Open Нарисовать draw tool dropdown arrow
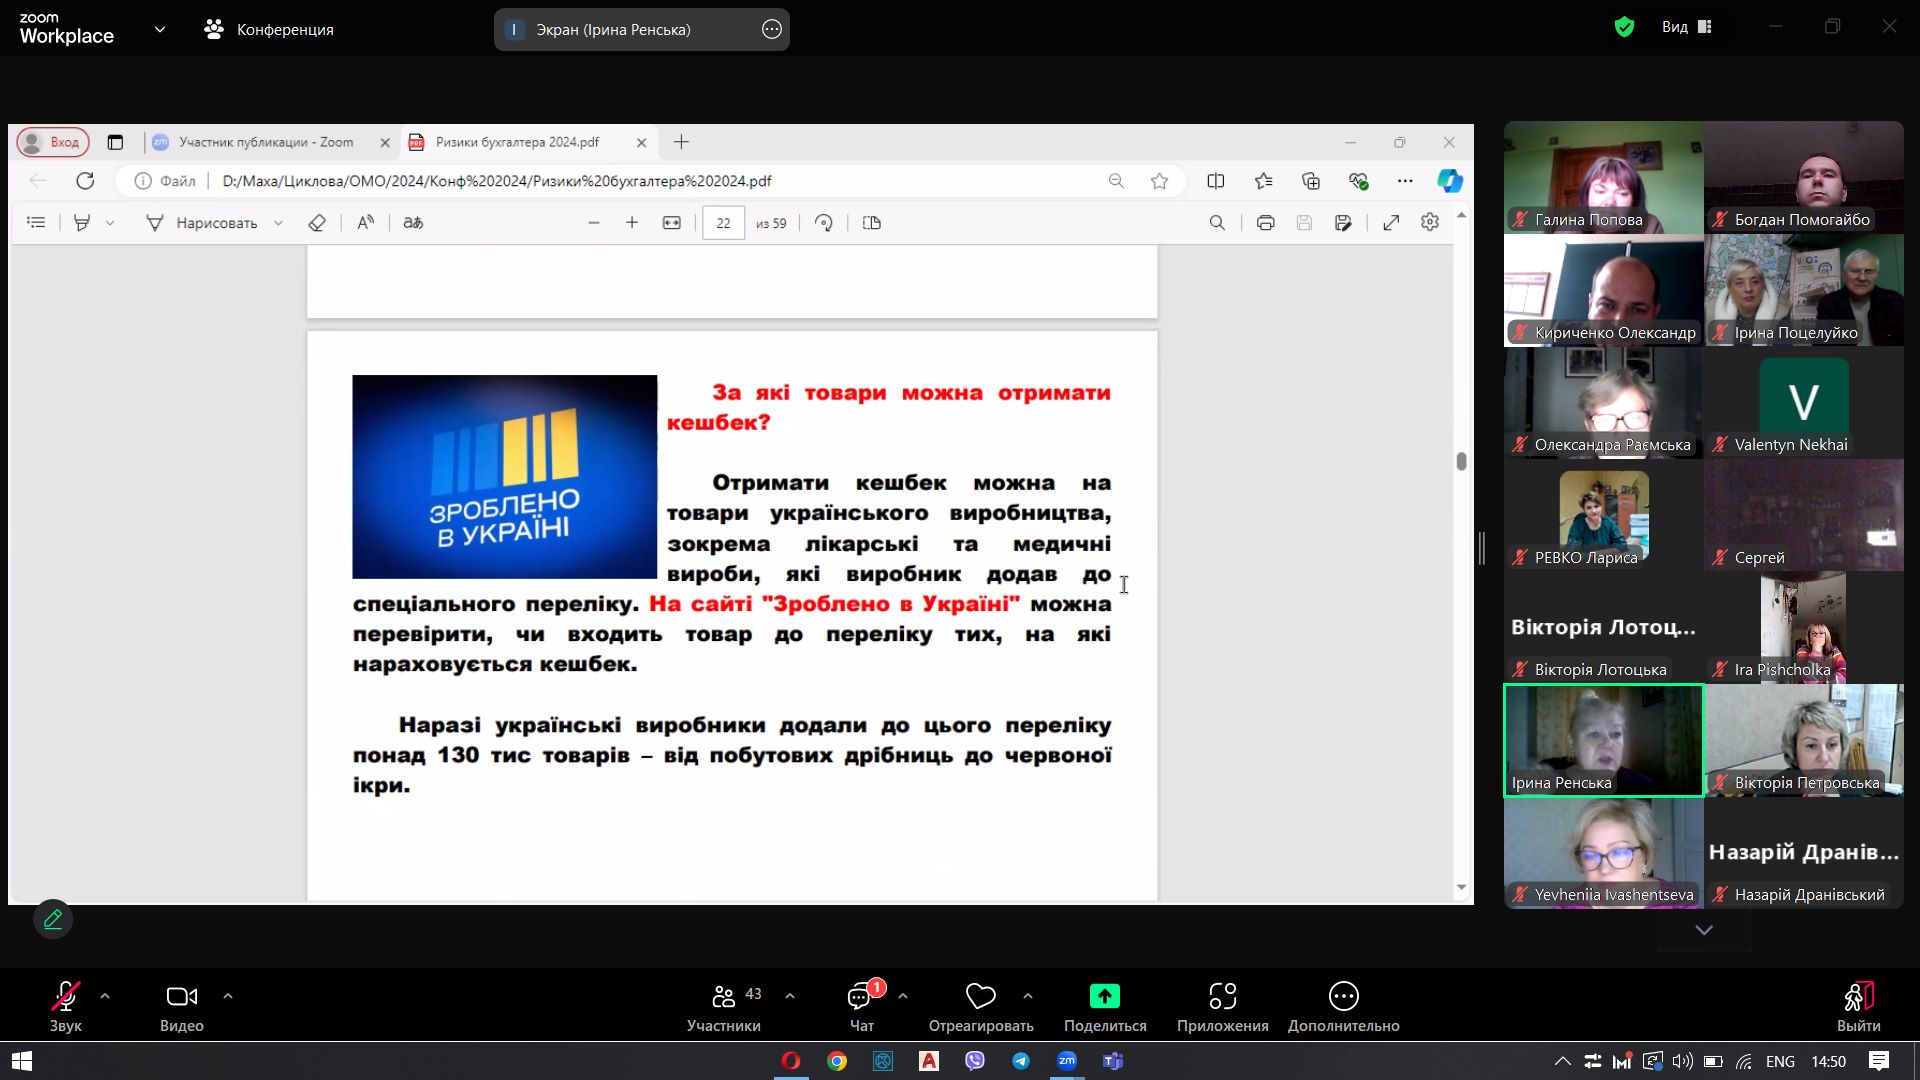 (279, 223)
